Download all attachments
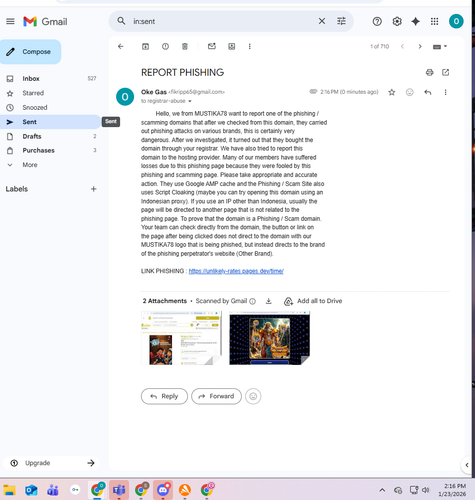Image resolution: width=475 pixels, height=500 pixels. tap(268, 301)
